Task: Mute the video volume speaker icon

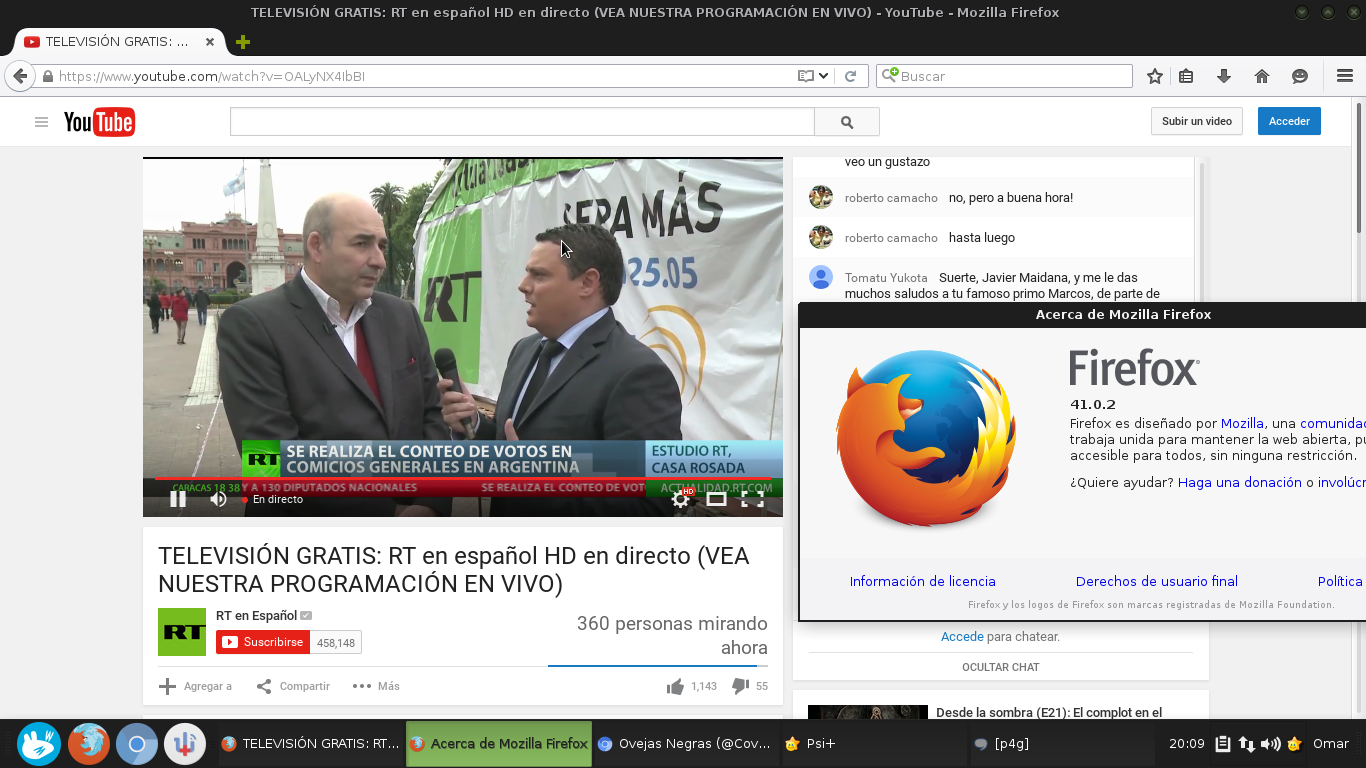Action: [218, 499]
